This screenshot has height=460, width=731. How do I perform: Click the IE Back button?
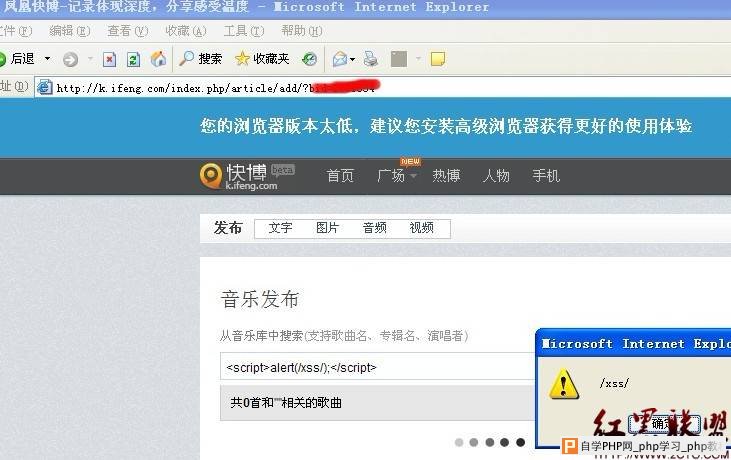point(18,59)
